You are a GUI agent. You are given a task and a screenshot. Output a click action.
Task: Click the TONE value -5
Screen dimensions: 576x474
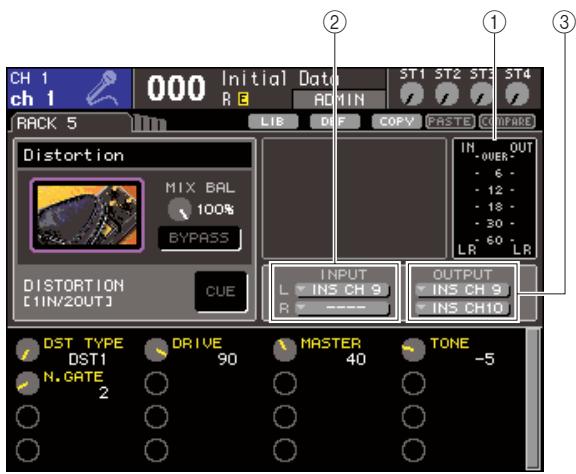485,359
